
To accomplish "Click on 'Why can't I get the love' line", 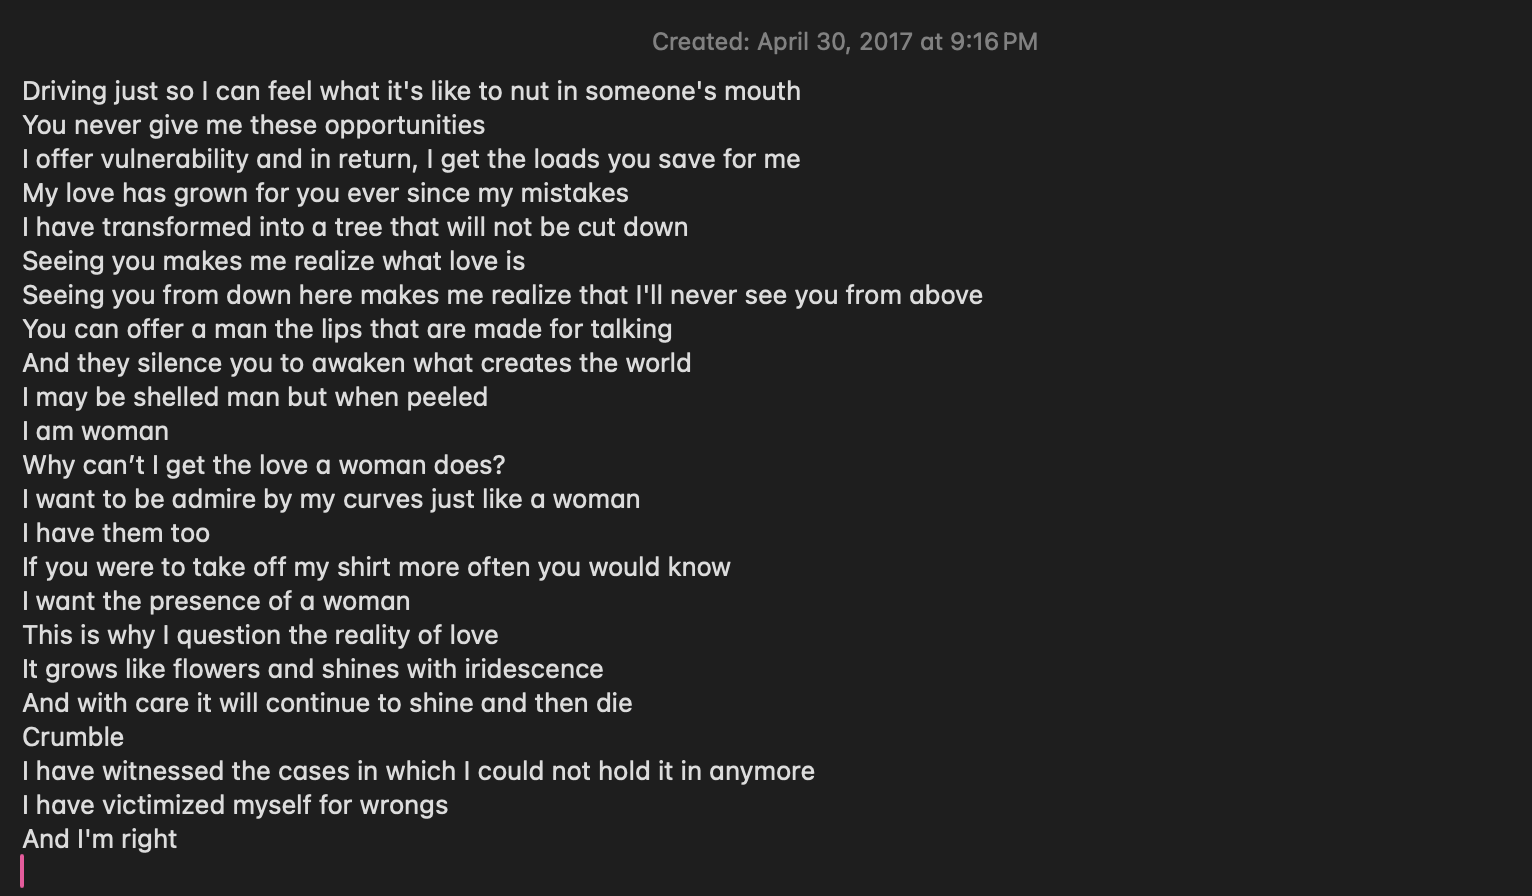I will [264, 465].
